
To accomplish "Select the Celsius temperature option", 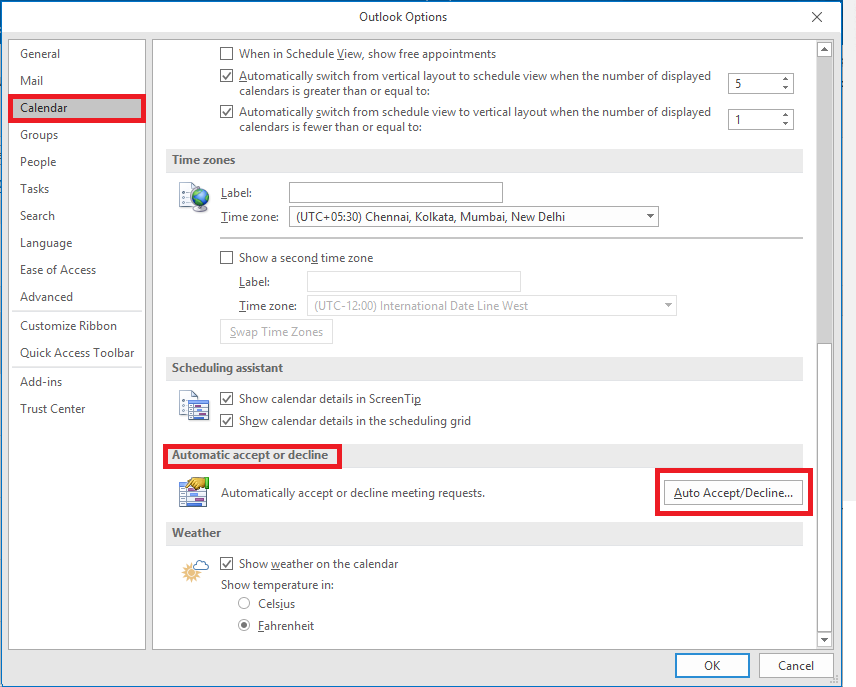I will click(244, 603).
